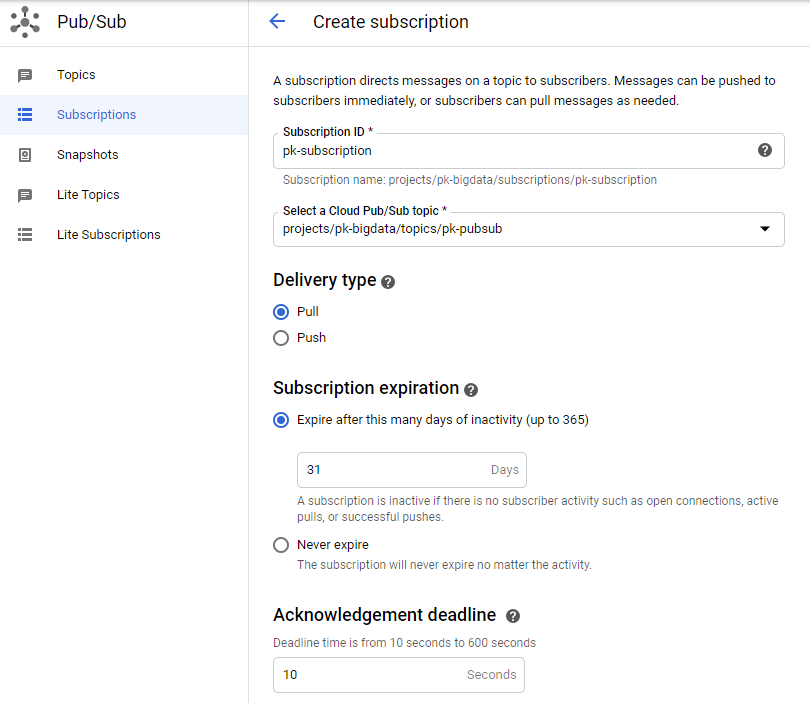
Task: Click the Pub/Sub product logo icon
Action: click(x=25, y=22)
